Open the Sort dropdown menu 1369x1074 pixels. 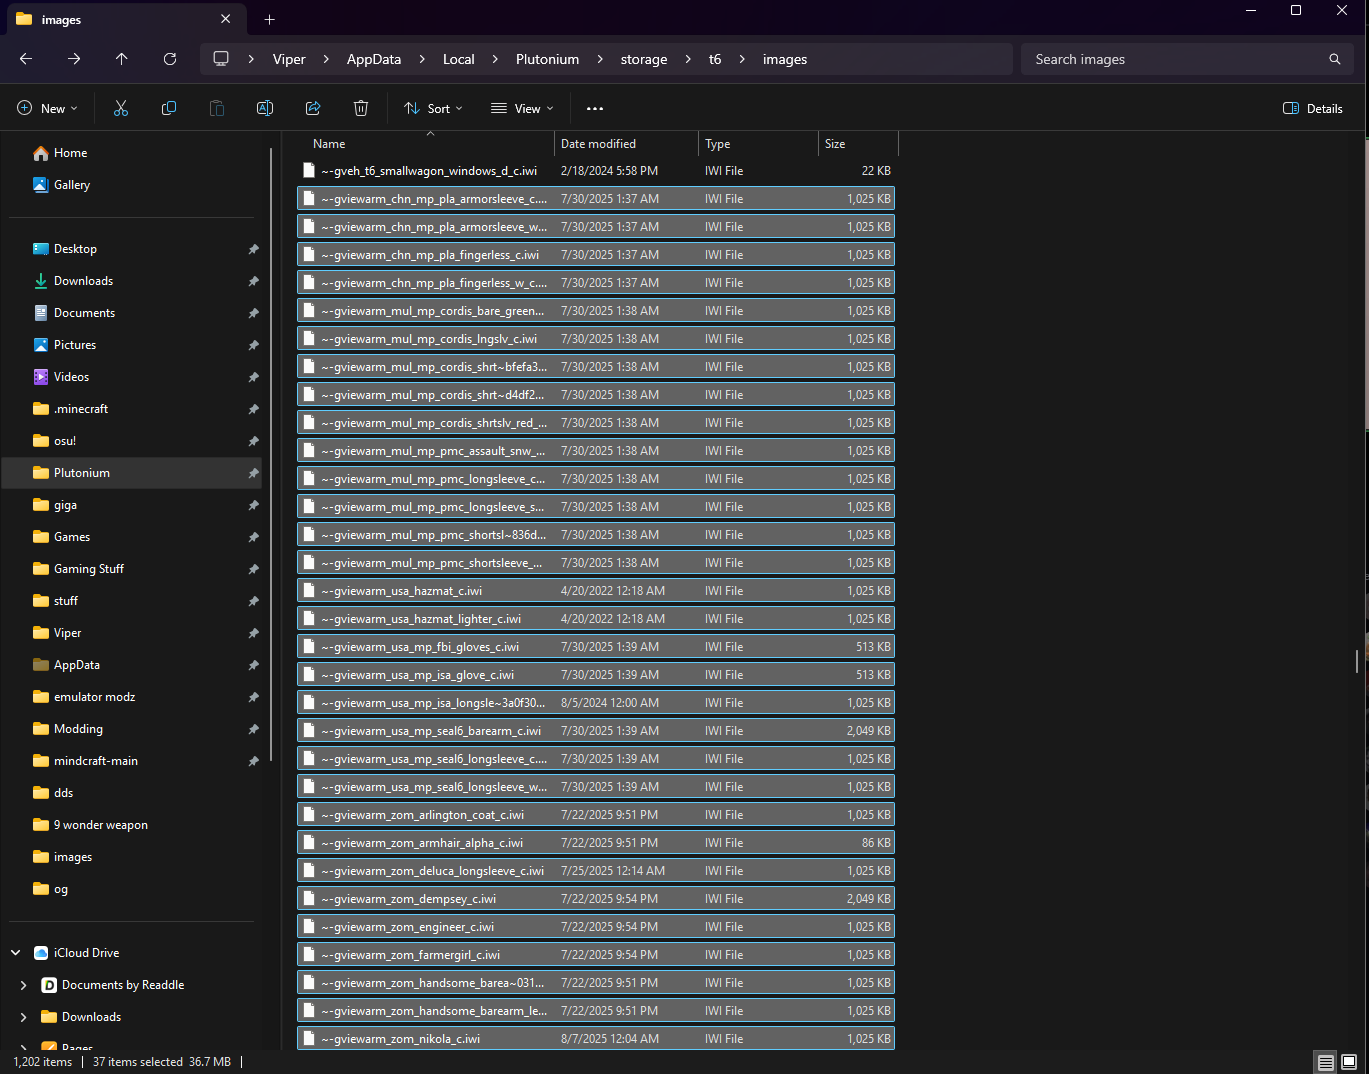pyautogui.click(x=433, y=108)
